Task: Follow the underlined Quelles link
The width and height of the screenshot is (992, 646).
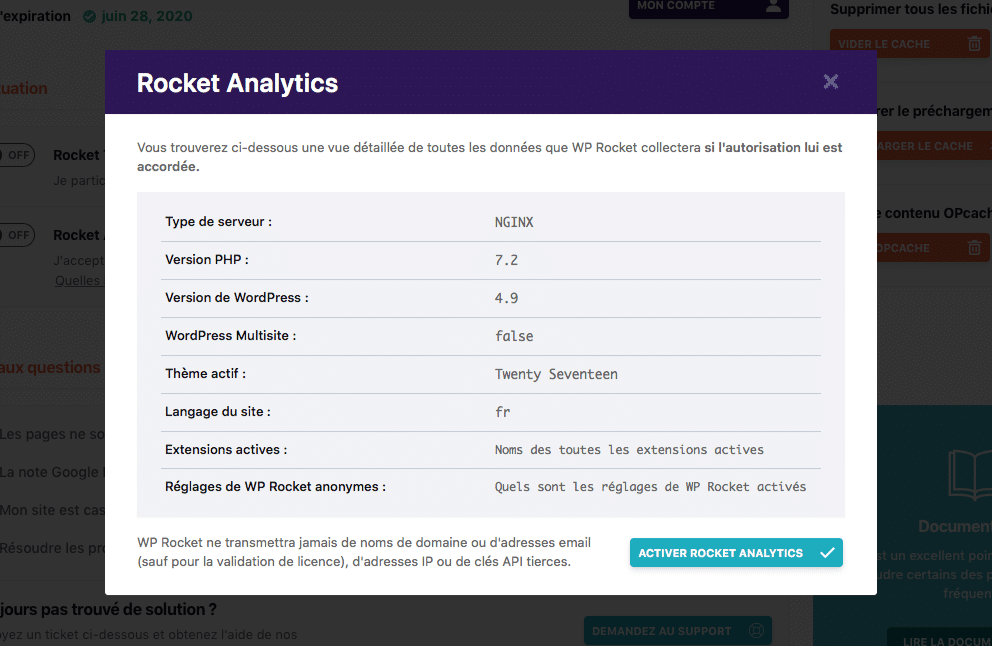Action: point(78,281)
